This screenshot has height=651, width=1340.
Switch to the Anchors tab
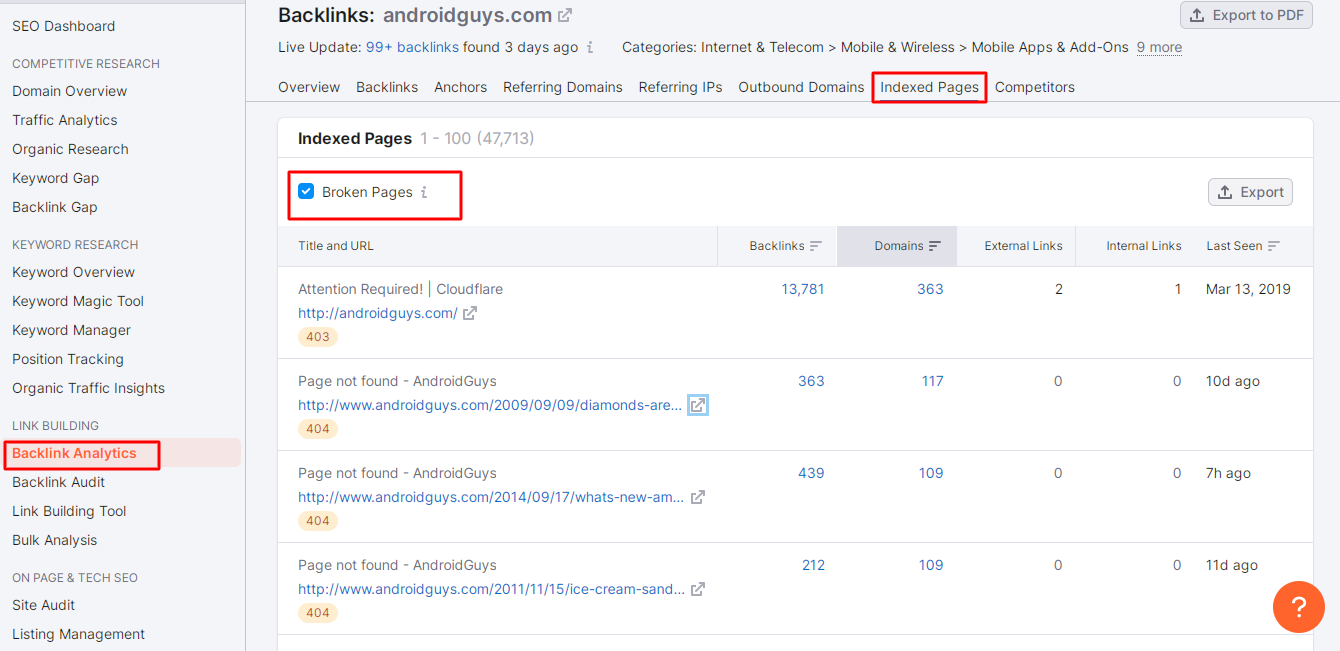[460, 87]
